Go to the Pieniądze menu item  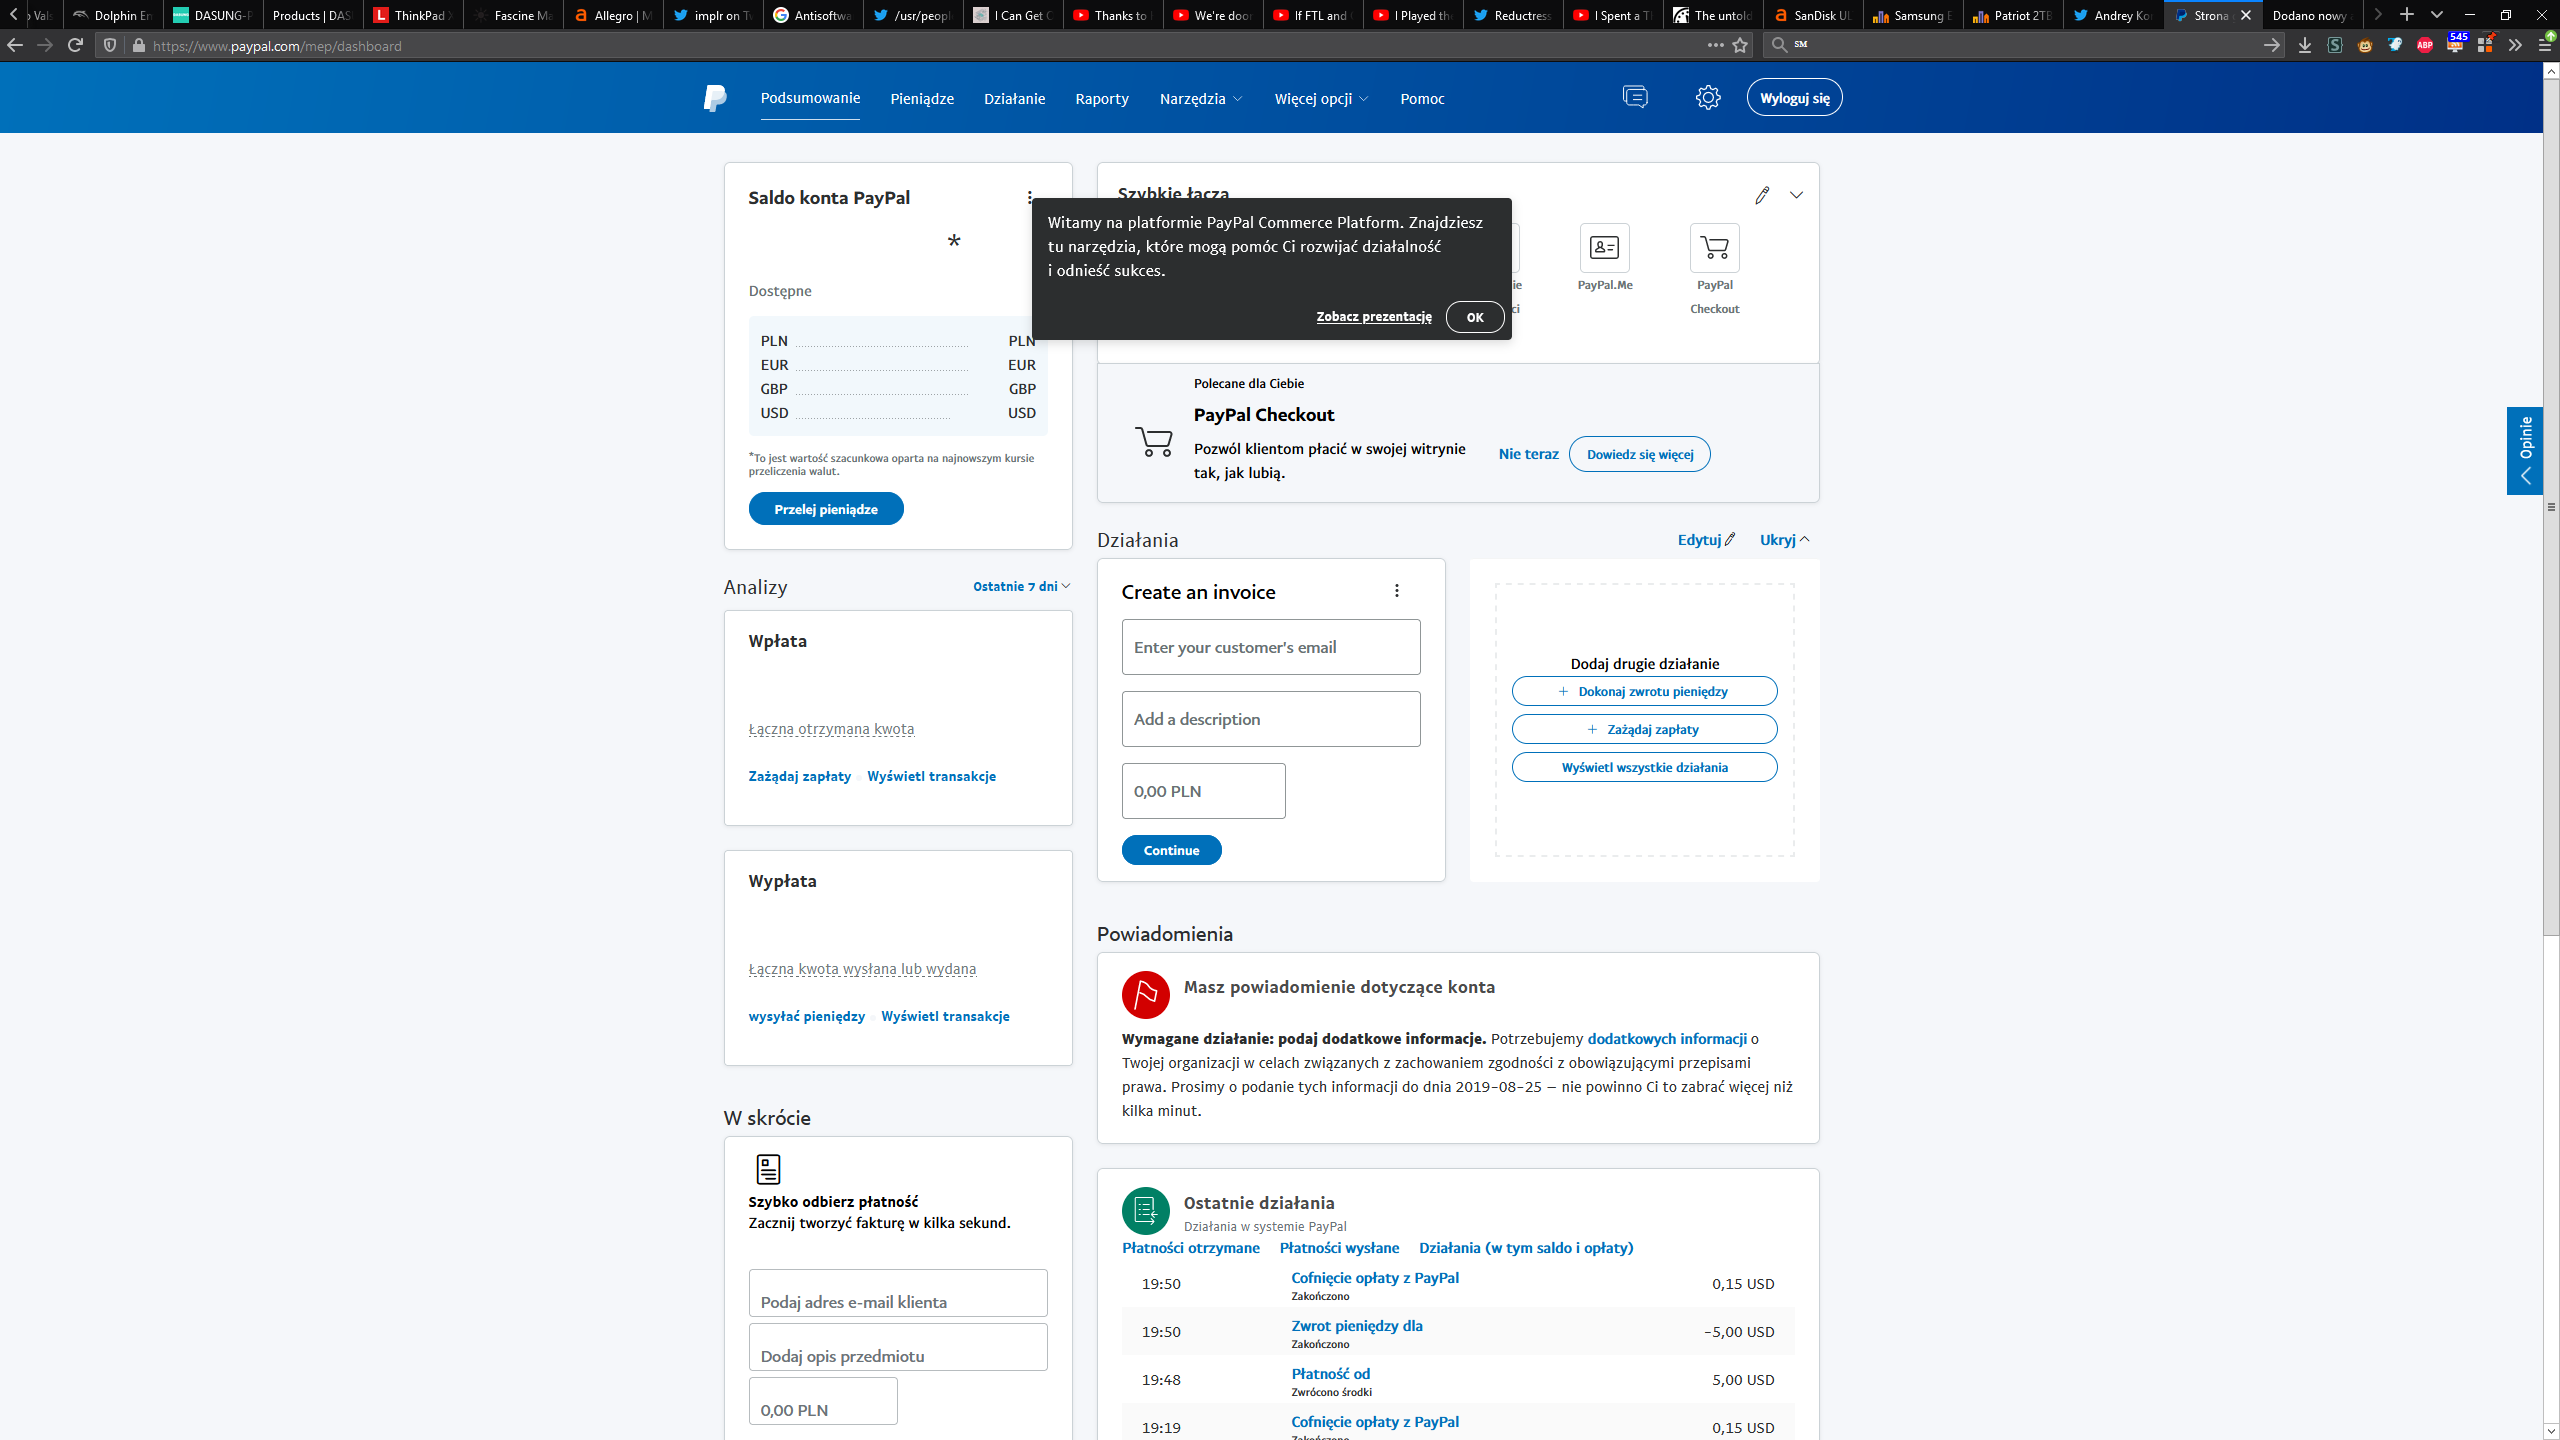[921, 98]
